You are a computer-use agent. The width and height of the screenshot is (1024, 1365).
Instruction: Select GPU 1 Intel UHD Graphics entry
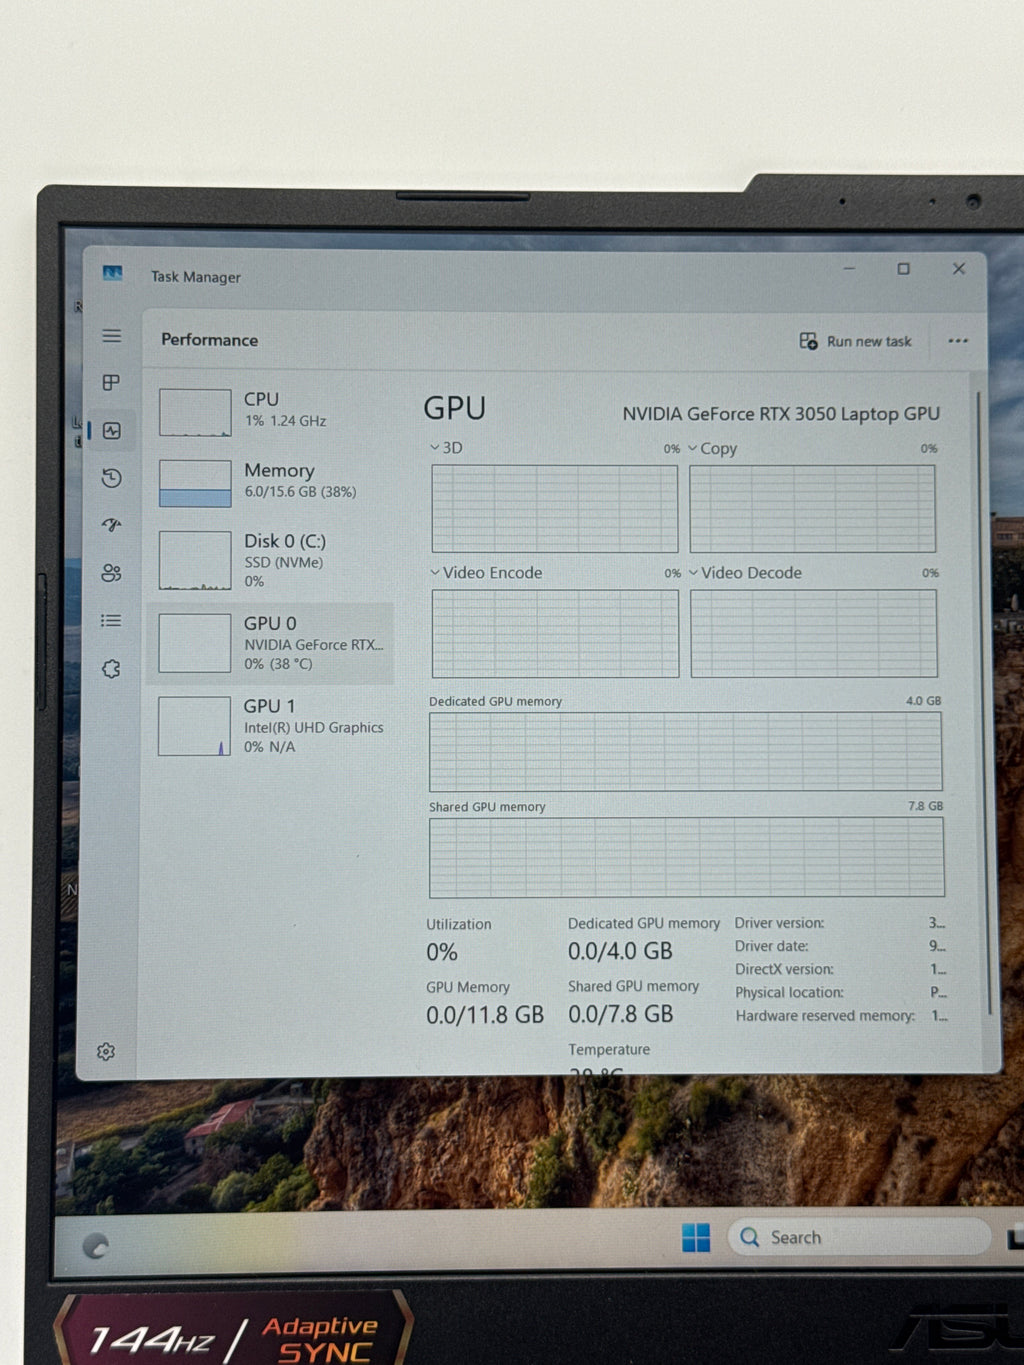click(271, 726)
